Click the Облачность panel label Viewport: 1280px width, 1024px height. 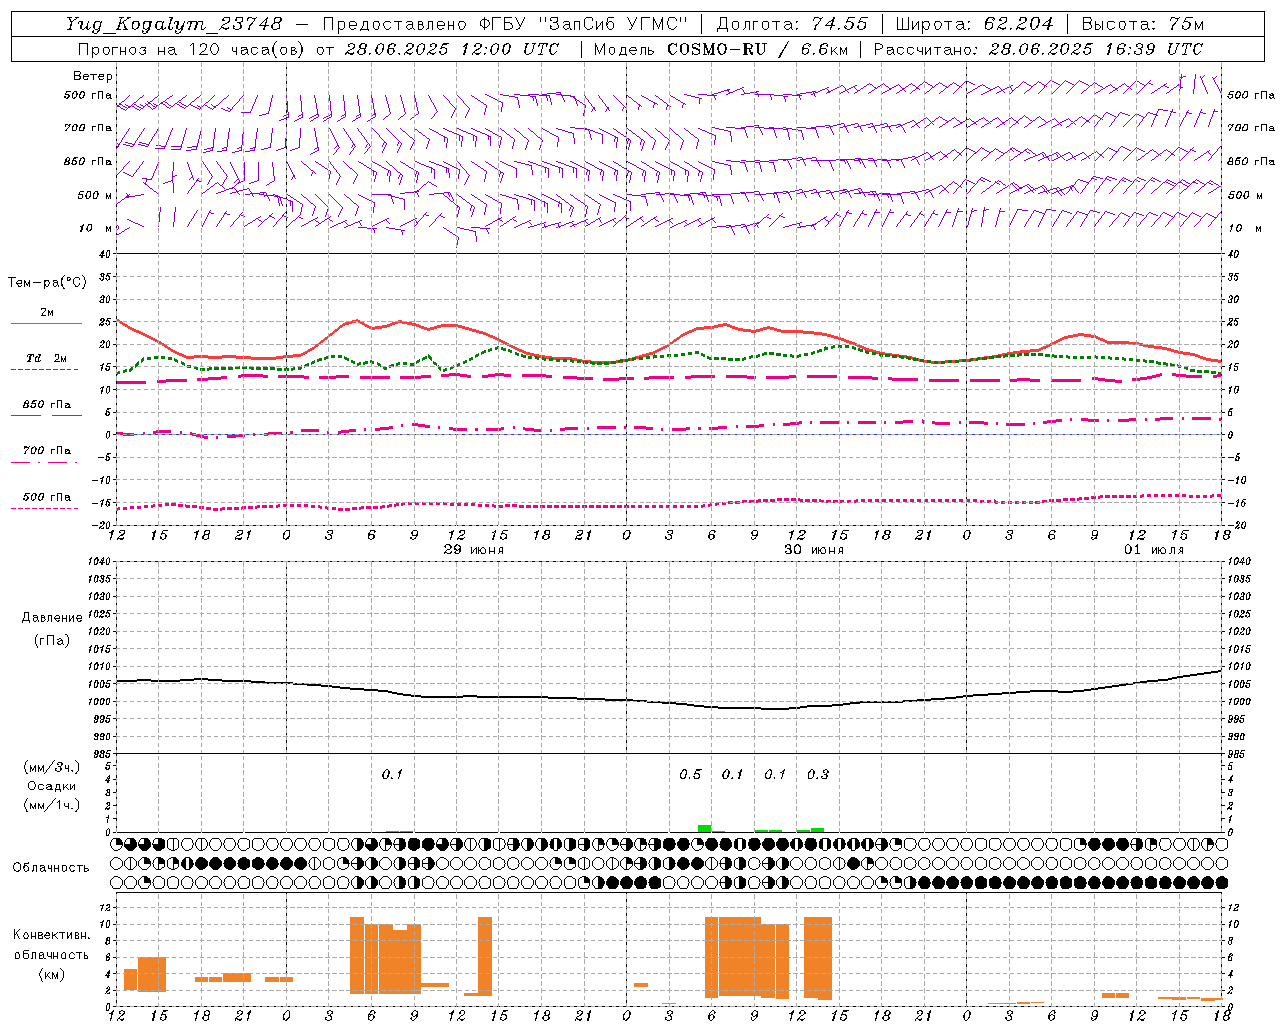coord(51,868)
